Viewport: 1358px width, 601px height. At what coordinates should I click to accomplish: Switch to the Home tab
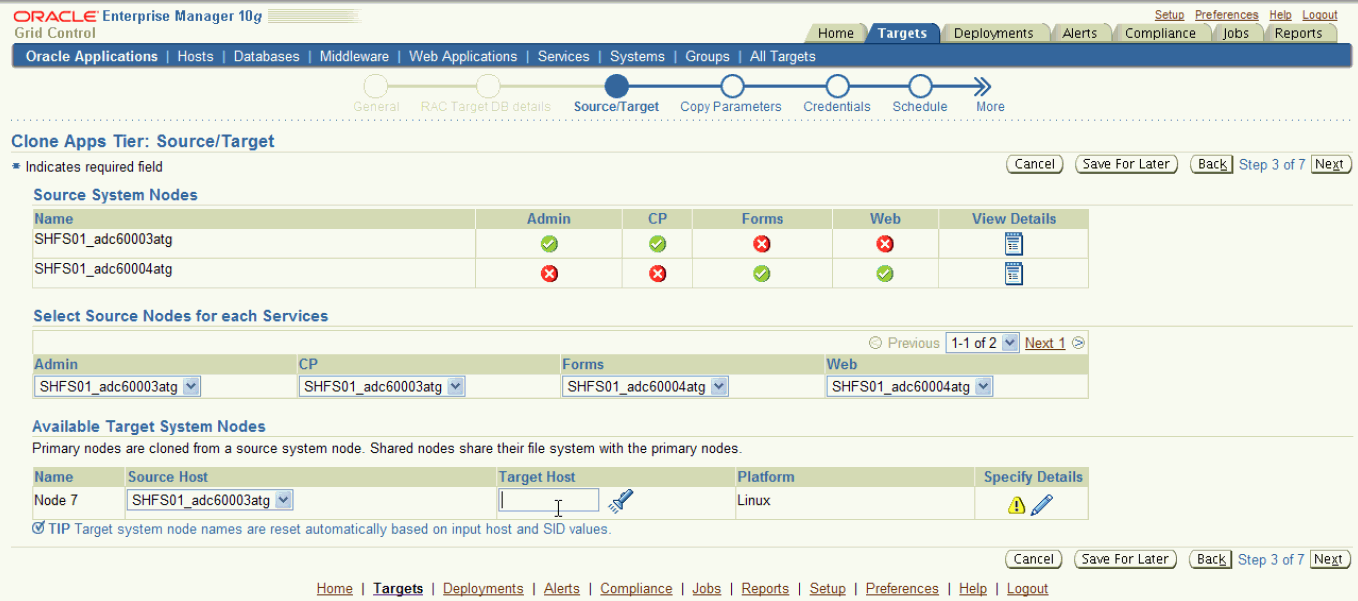coord(836,33)
